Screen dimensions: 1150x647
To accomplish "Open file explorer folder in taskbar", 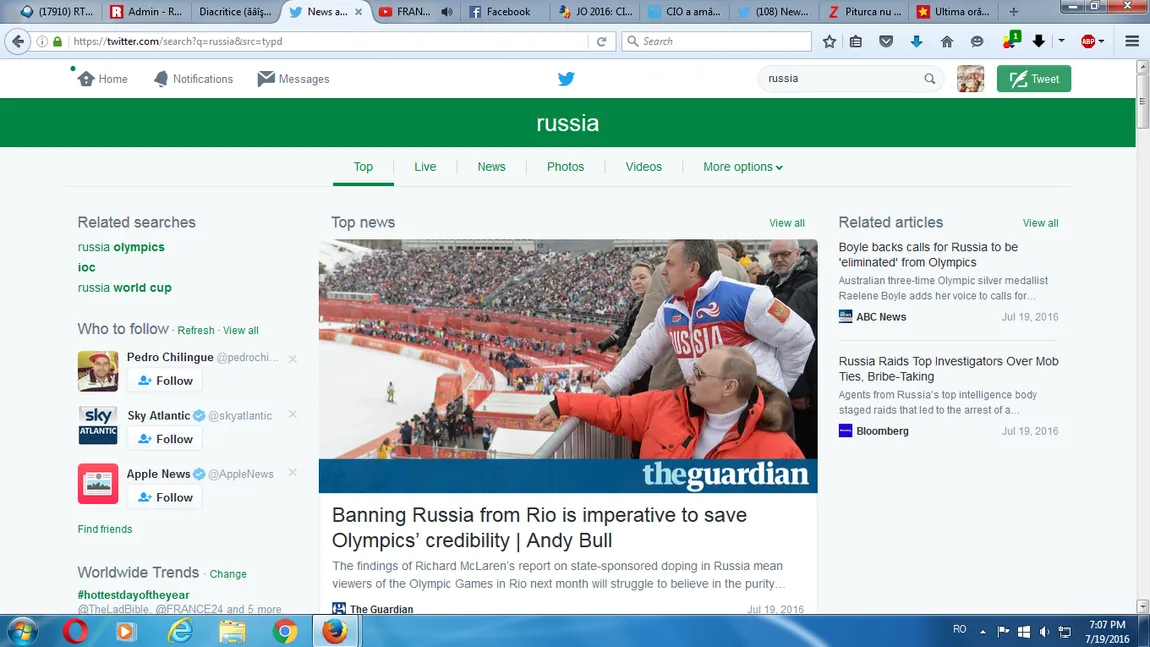I will pyautogui.click(x=232, y=631).
